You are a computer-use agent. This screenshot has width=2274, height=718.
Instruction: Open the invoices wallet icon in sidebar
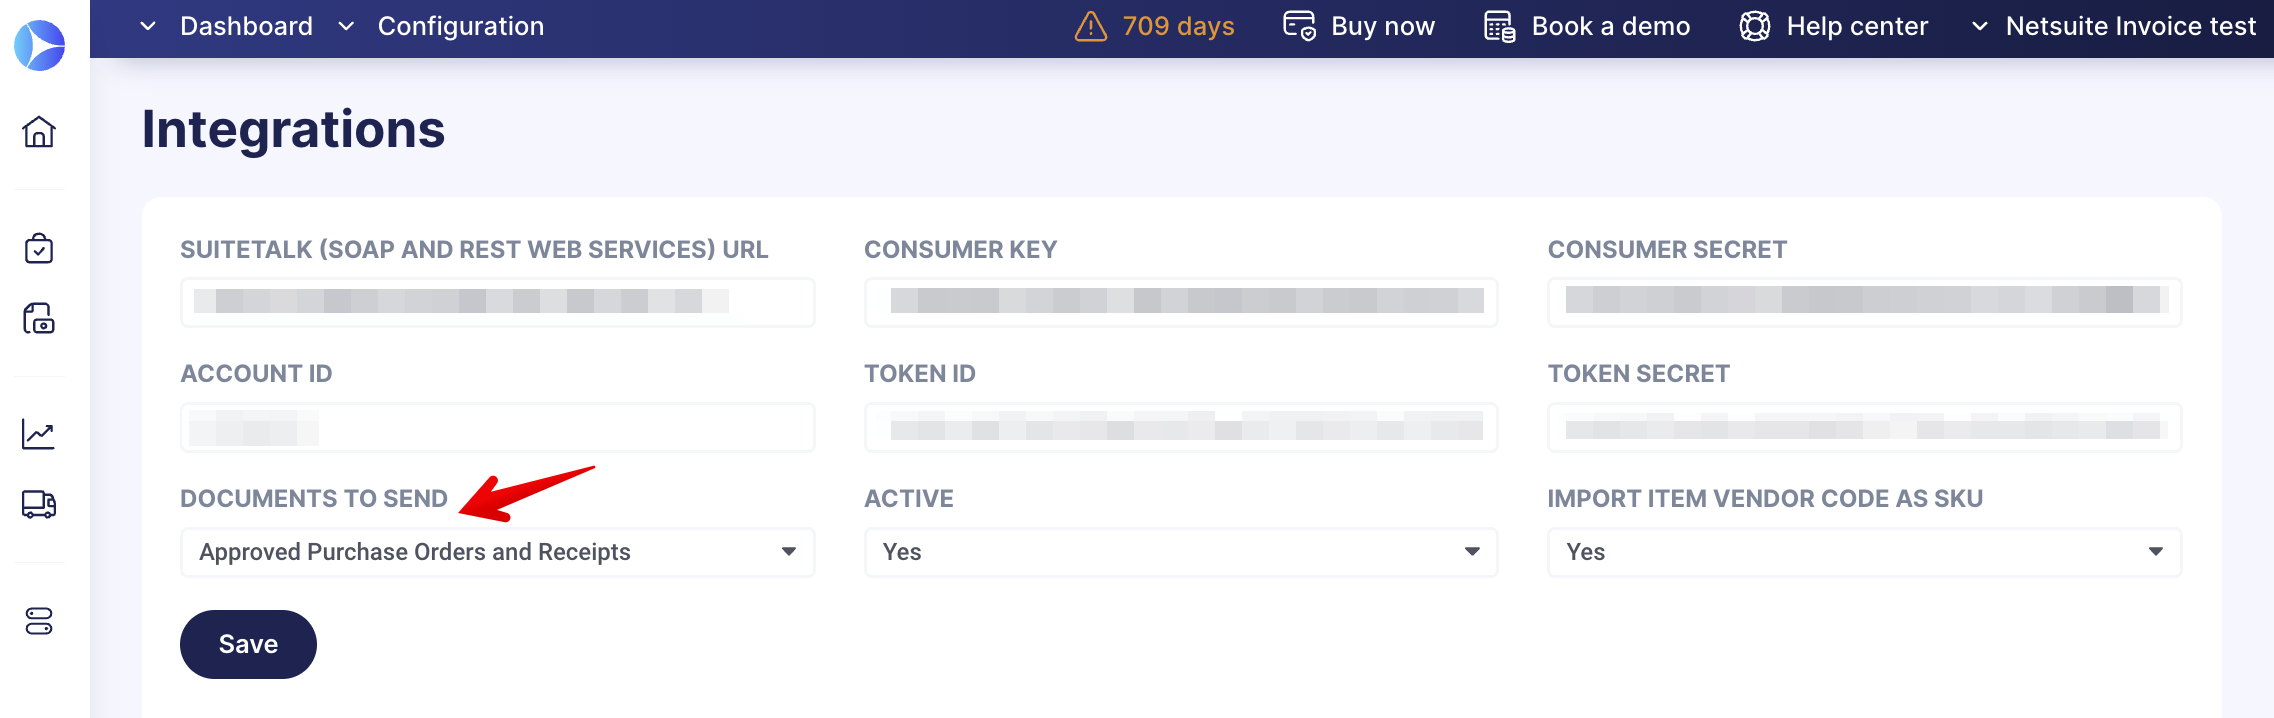pyautogui.click(x=38, y=319)
